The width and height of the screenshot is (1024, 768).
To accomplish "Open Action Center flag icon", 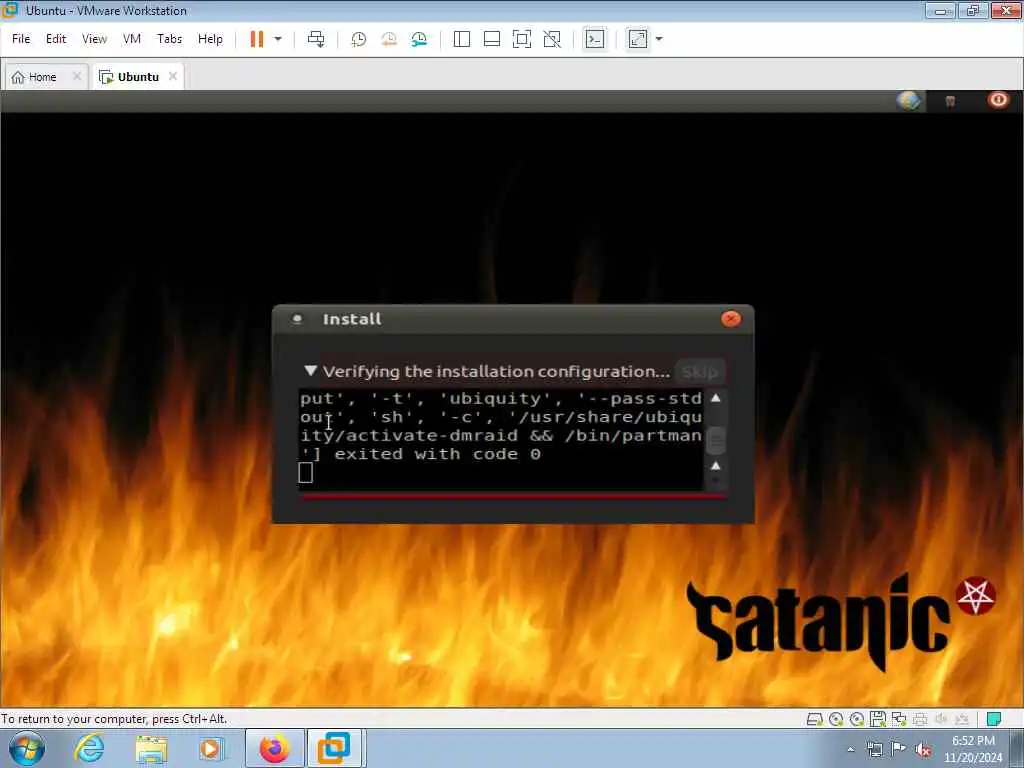I will (899, 749).
